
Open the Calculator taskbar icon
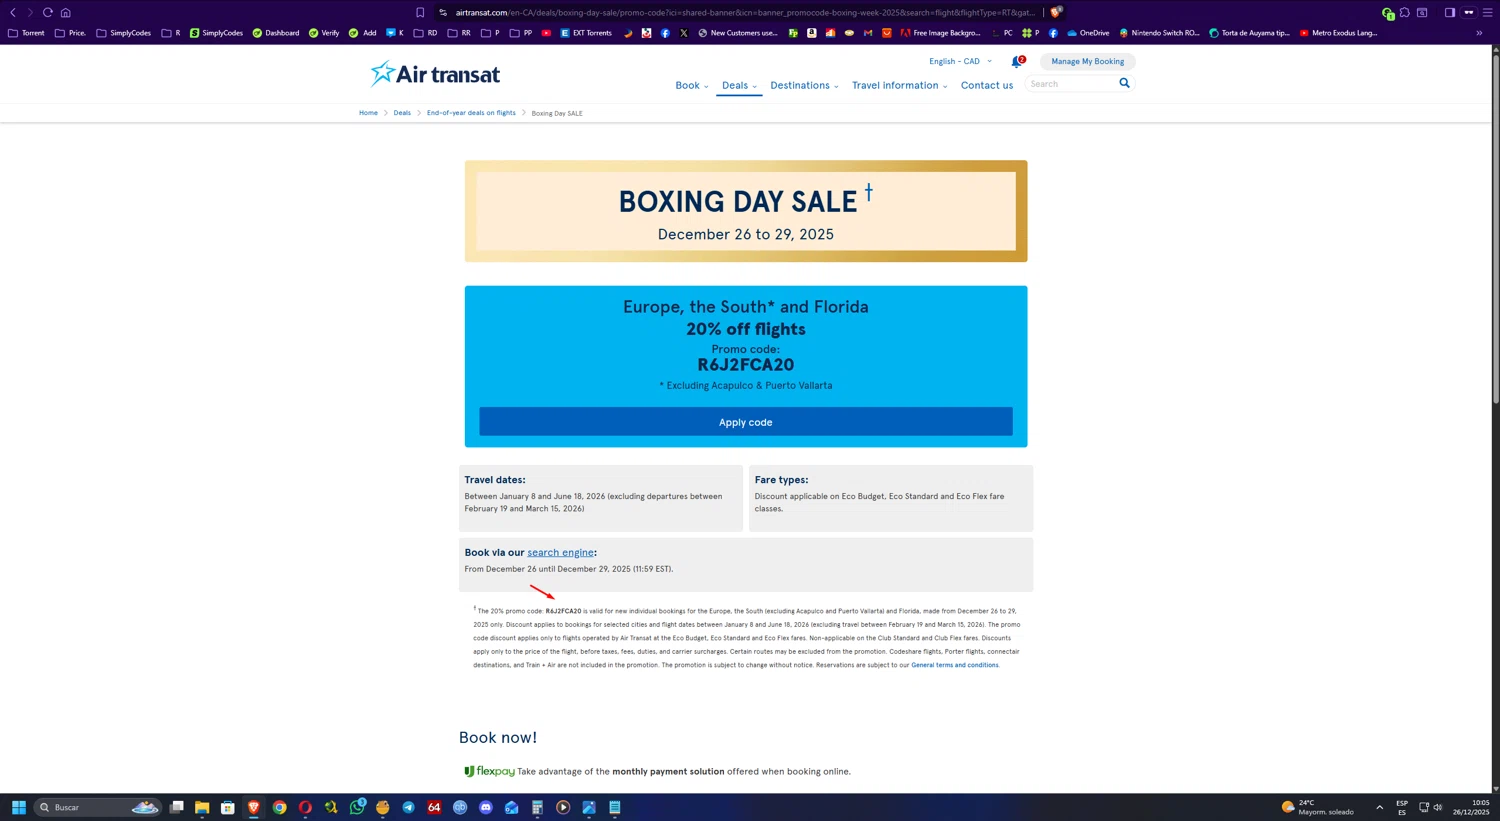pyautogui.click(x=537, y=807)
